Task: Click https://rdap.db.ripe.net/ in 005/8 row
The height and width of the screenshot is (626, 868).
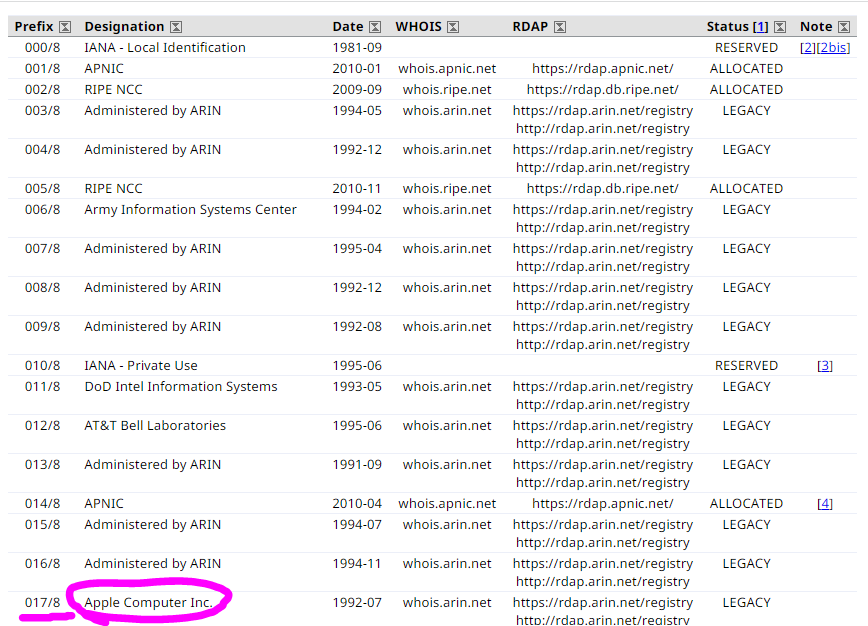Action: tap(603, 189)
